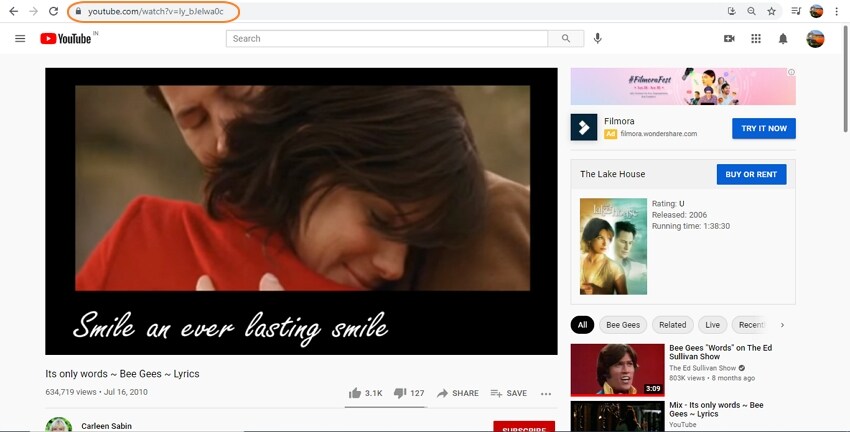Click the Filmora logo icon
This screenshot has width=850, height=432.
tap(584, 127)
